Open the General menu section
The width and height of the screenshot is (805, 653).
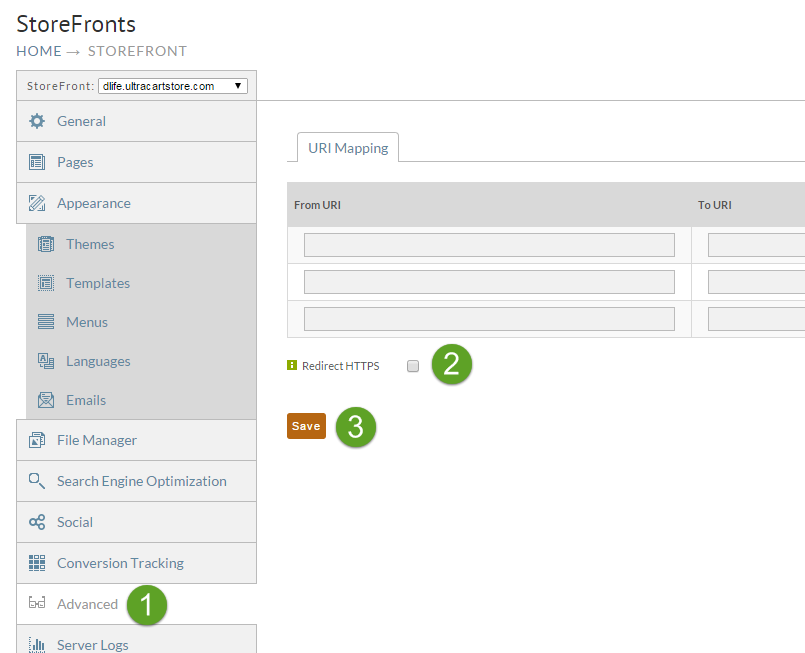coord(137,121)
